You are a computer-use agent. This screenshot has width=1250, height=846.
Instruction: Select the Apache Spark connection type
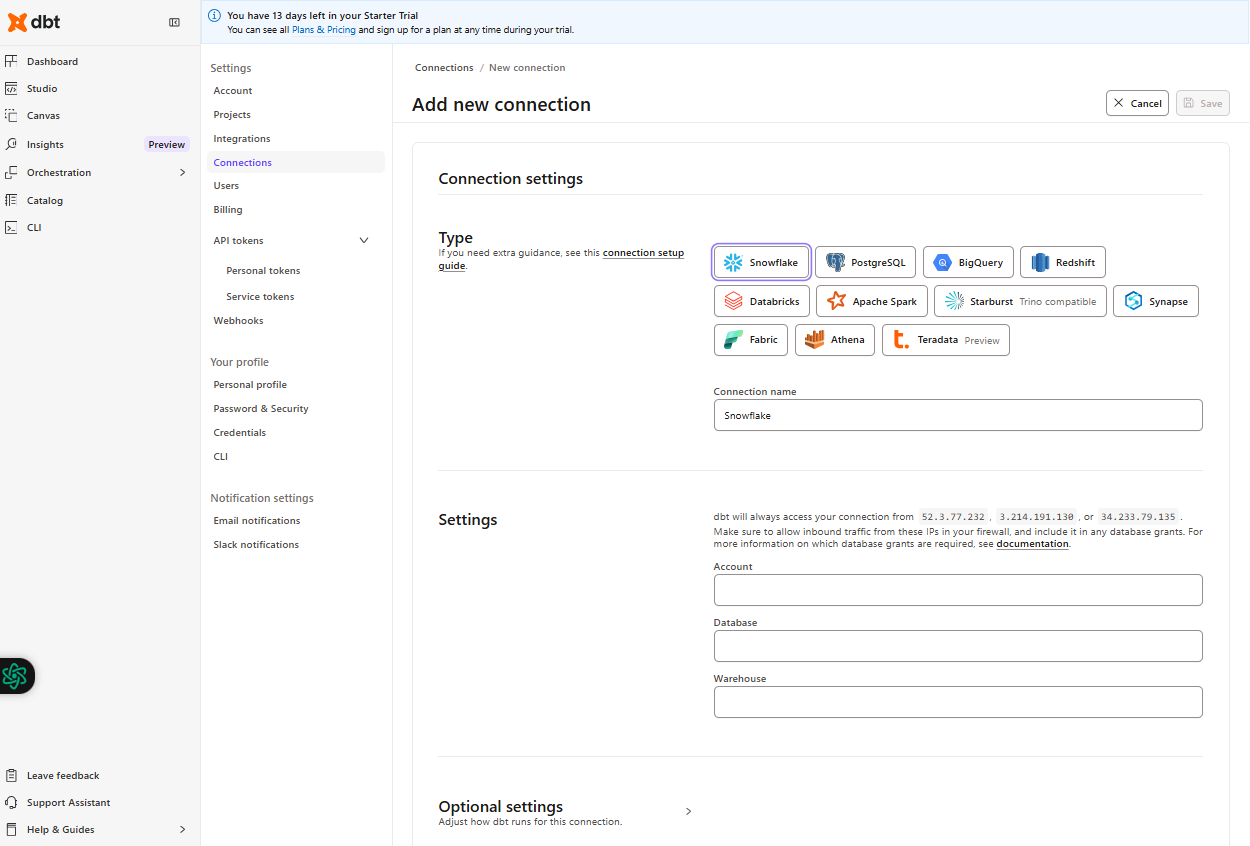click(872, 301)
